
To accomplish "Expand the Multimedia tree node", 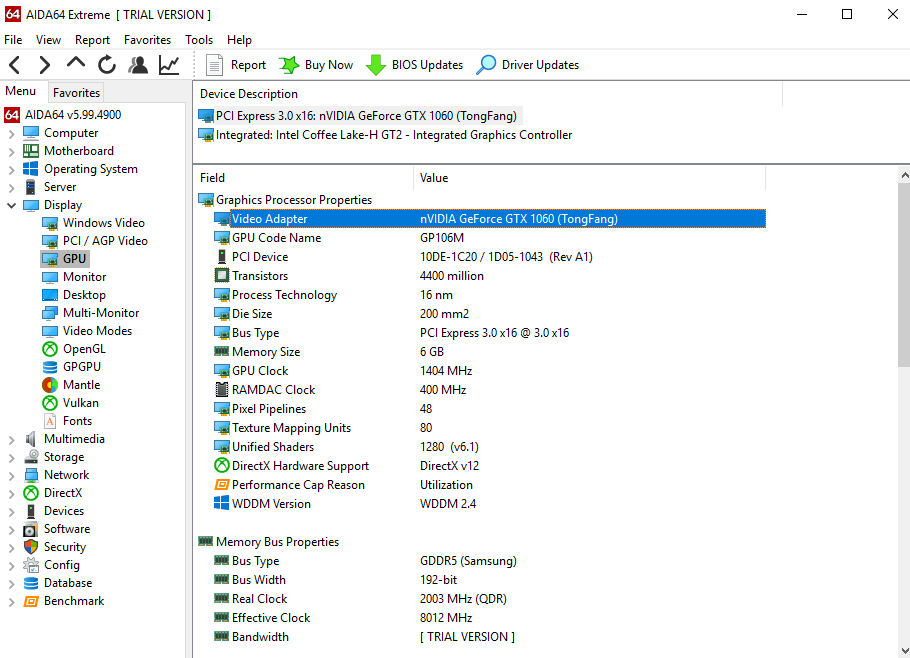I will [11, 439].
